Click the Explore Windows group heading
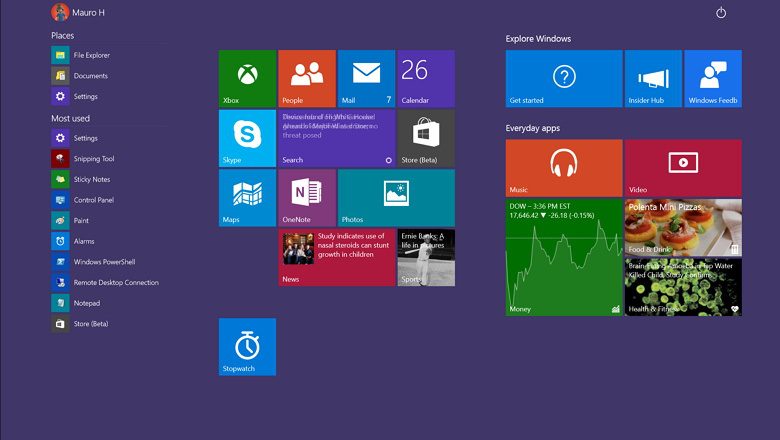Viewport: 780px width, 440px height. click(x=538, y=39)
